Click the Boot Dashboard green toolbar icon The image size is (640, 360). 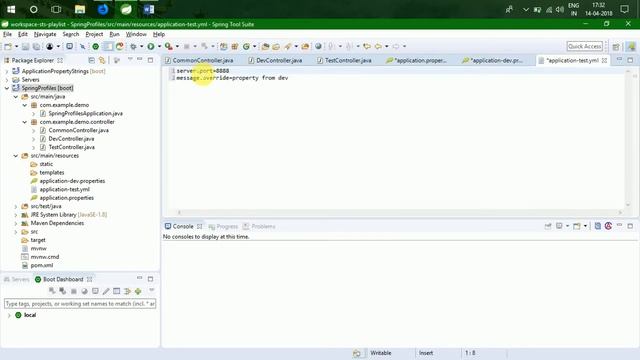pos(96,47)
